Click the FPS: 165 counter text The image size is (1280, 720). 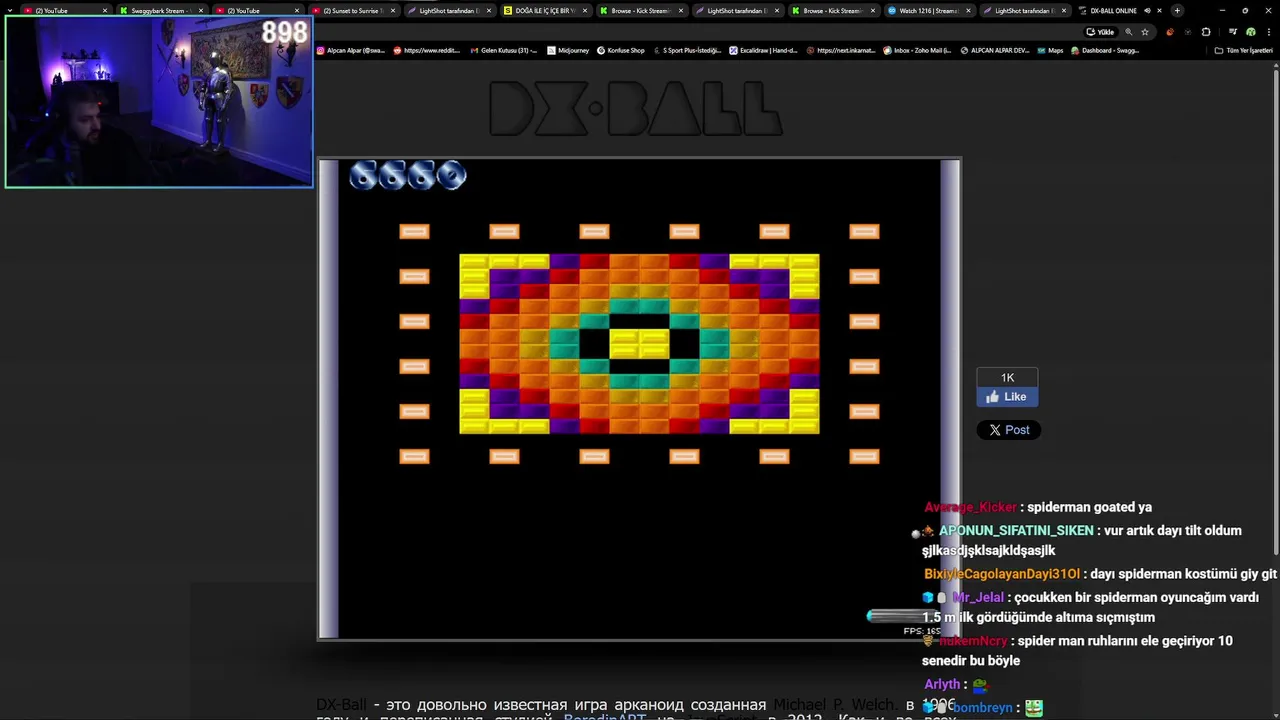pos(922,631)
